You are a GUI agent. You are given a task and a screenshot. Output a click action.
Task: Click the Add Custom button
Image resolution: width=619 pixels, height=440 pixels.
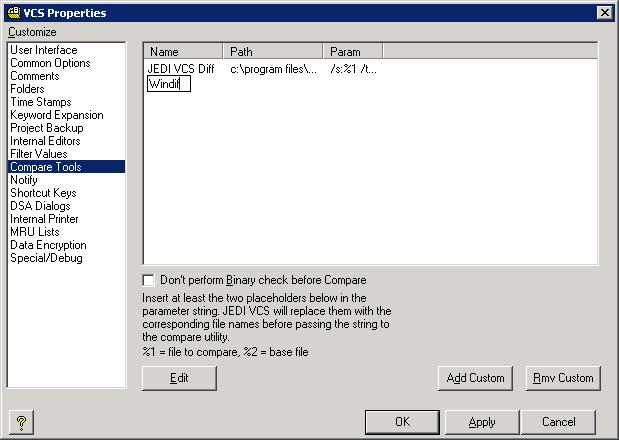[475, 378]
